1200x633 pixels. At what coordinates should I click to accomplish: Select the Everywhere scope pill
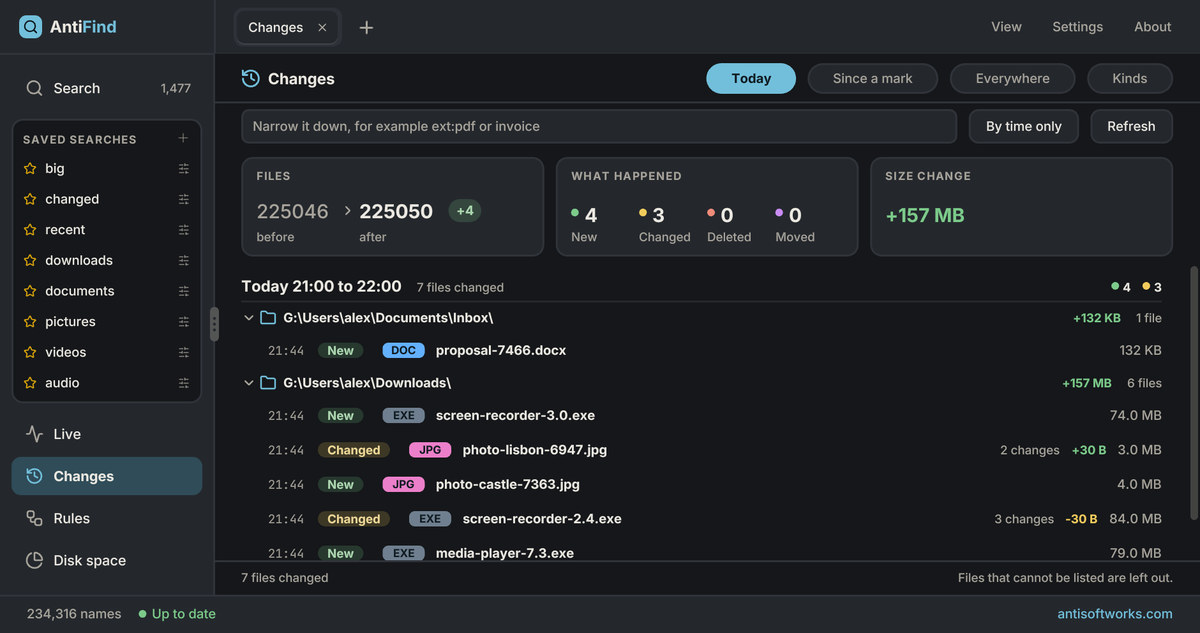(x=1012, y=78)
